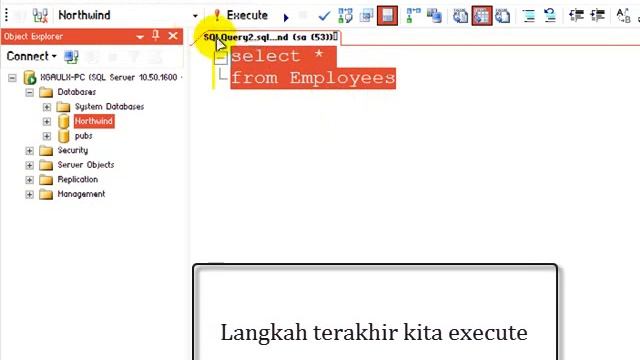Select the Northwind tree item

tap(94, 121)
